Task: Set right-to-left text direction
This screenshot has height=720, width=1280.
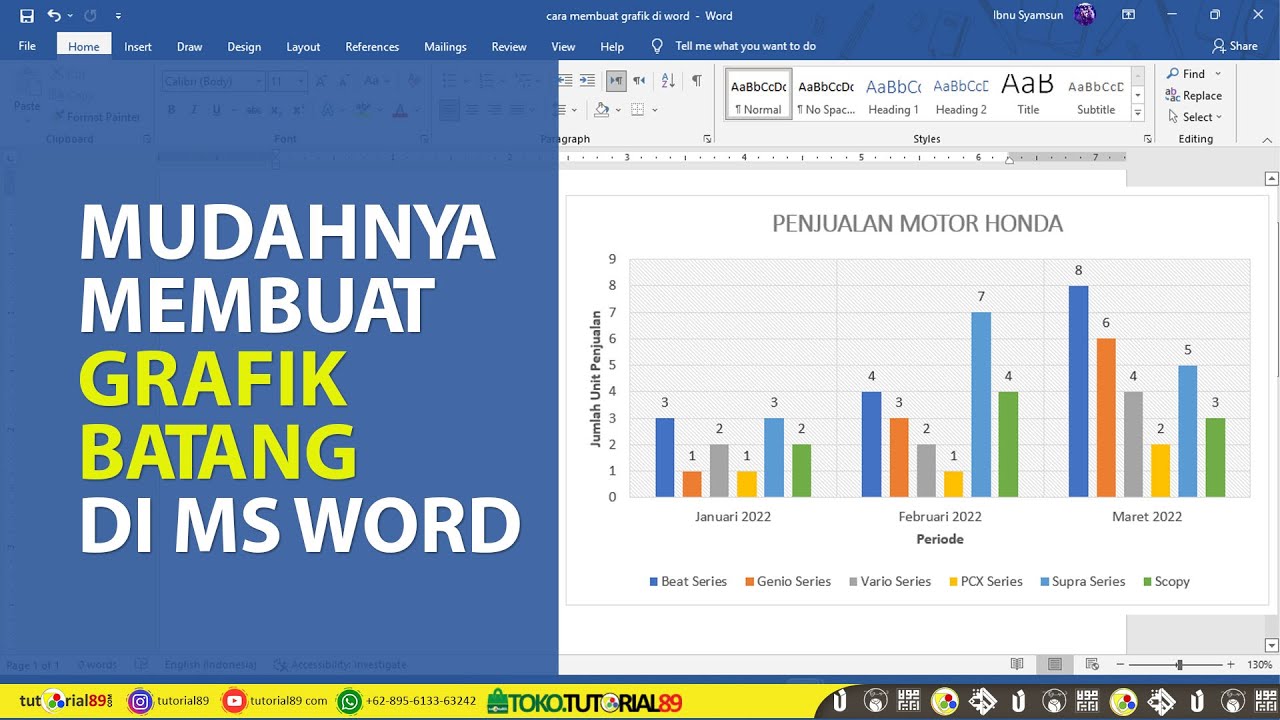Action: click(x=639, y=81)
